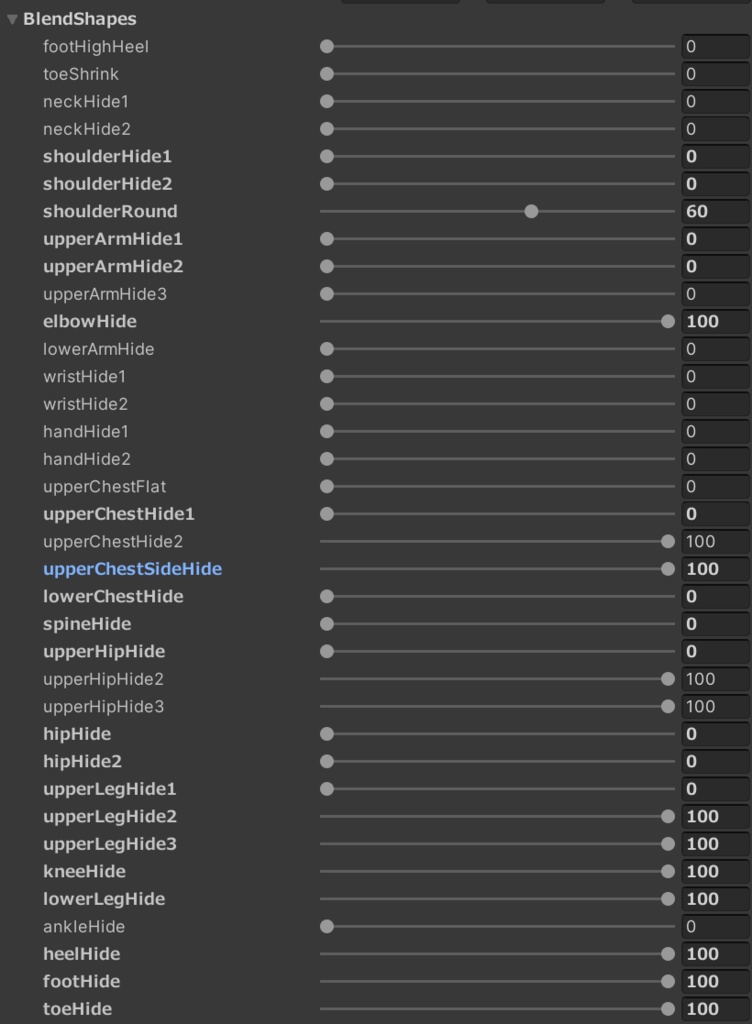Click the upperHipHide2 slider handle
This screenshot has width=752, height=1024.
point(668,679)
